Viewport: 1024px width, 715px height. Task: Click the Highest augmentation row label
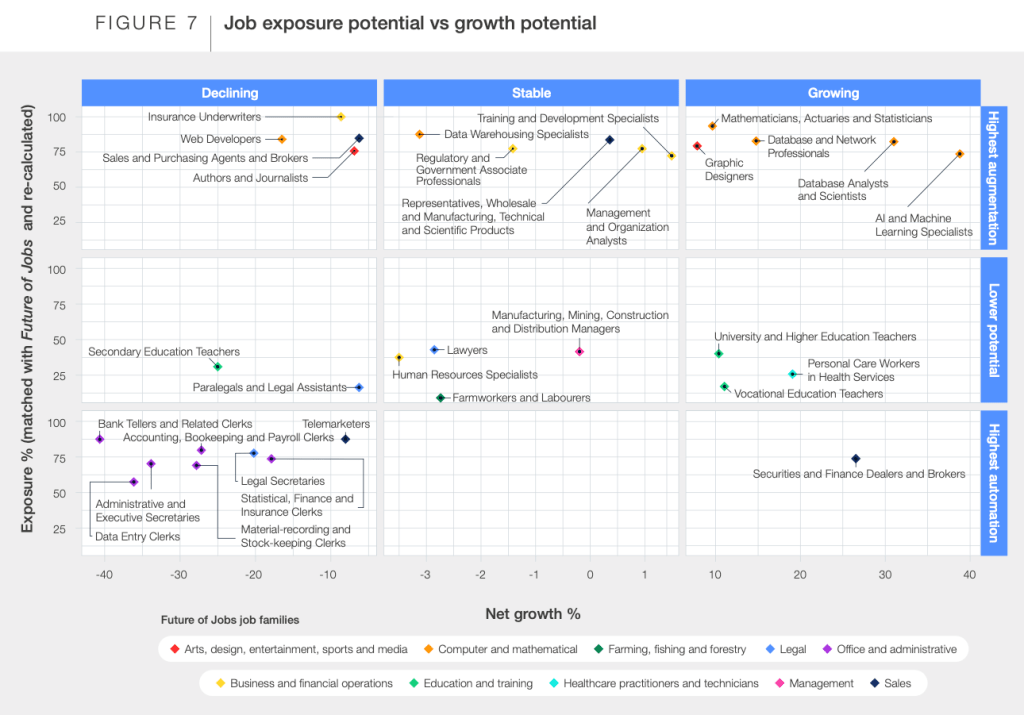point(993,176)
